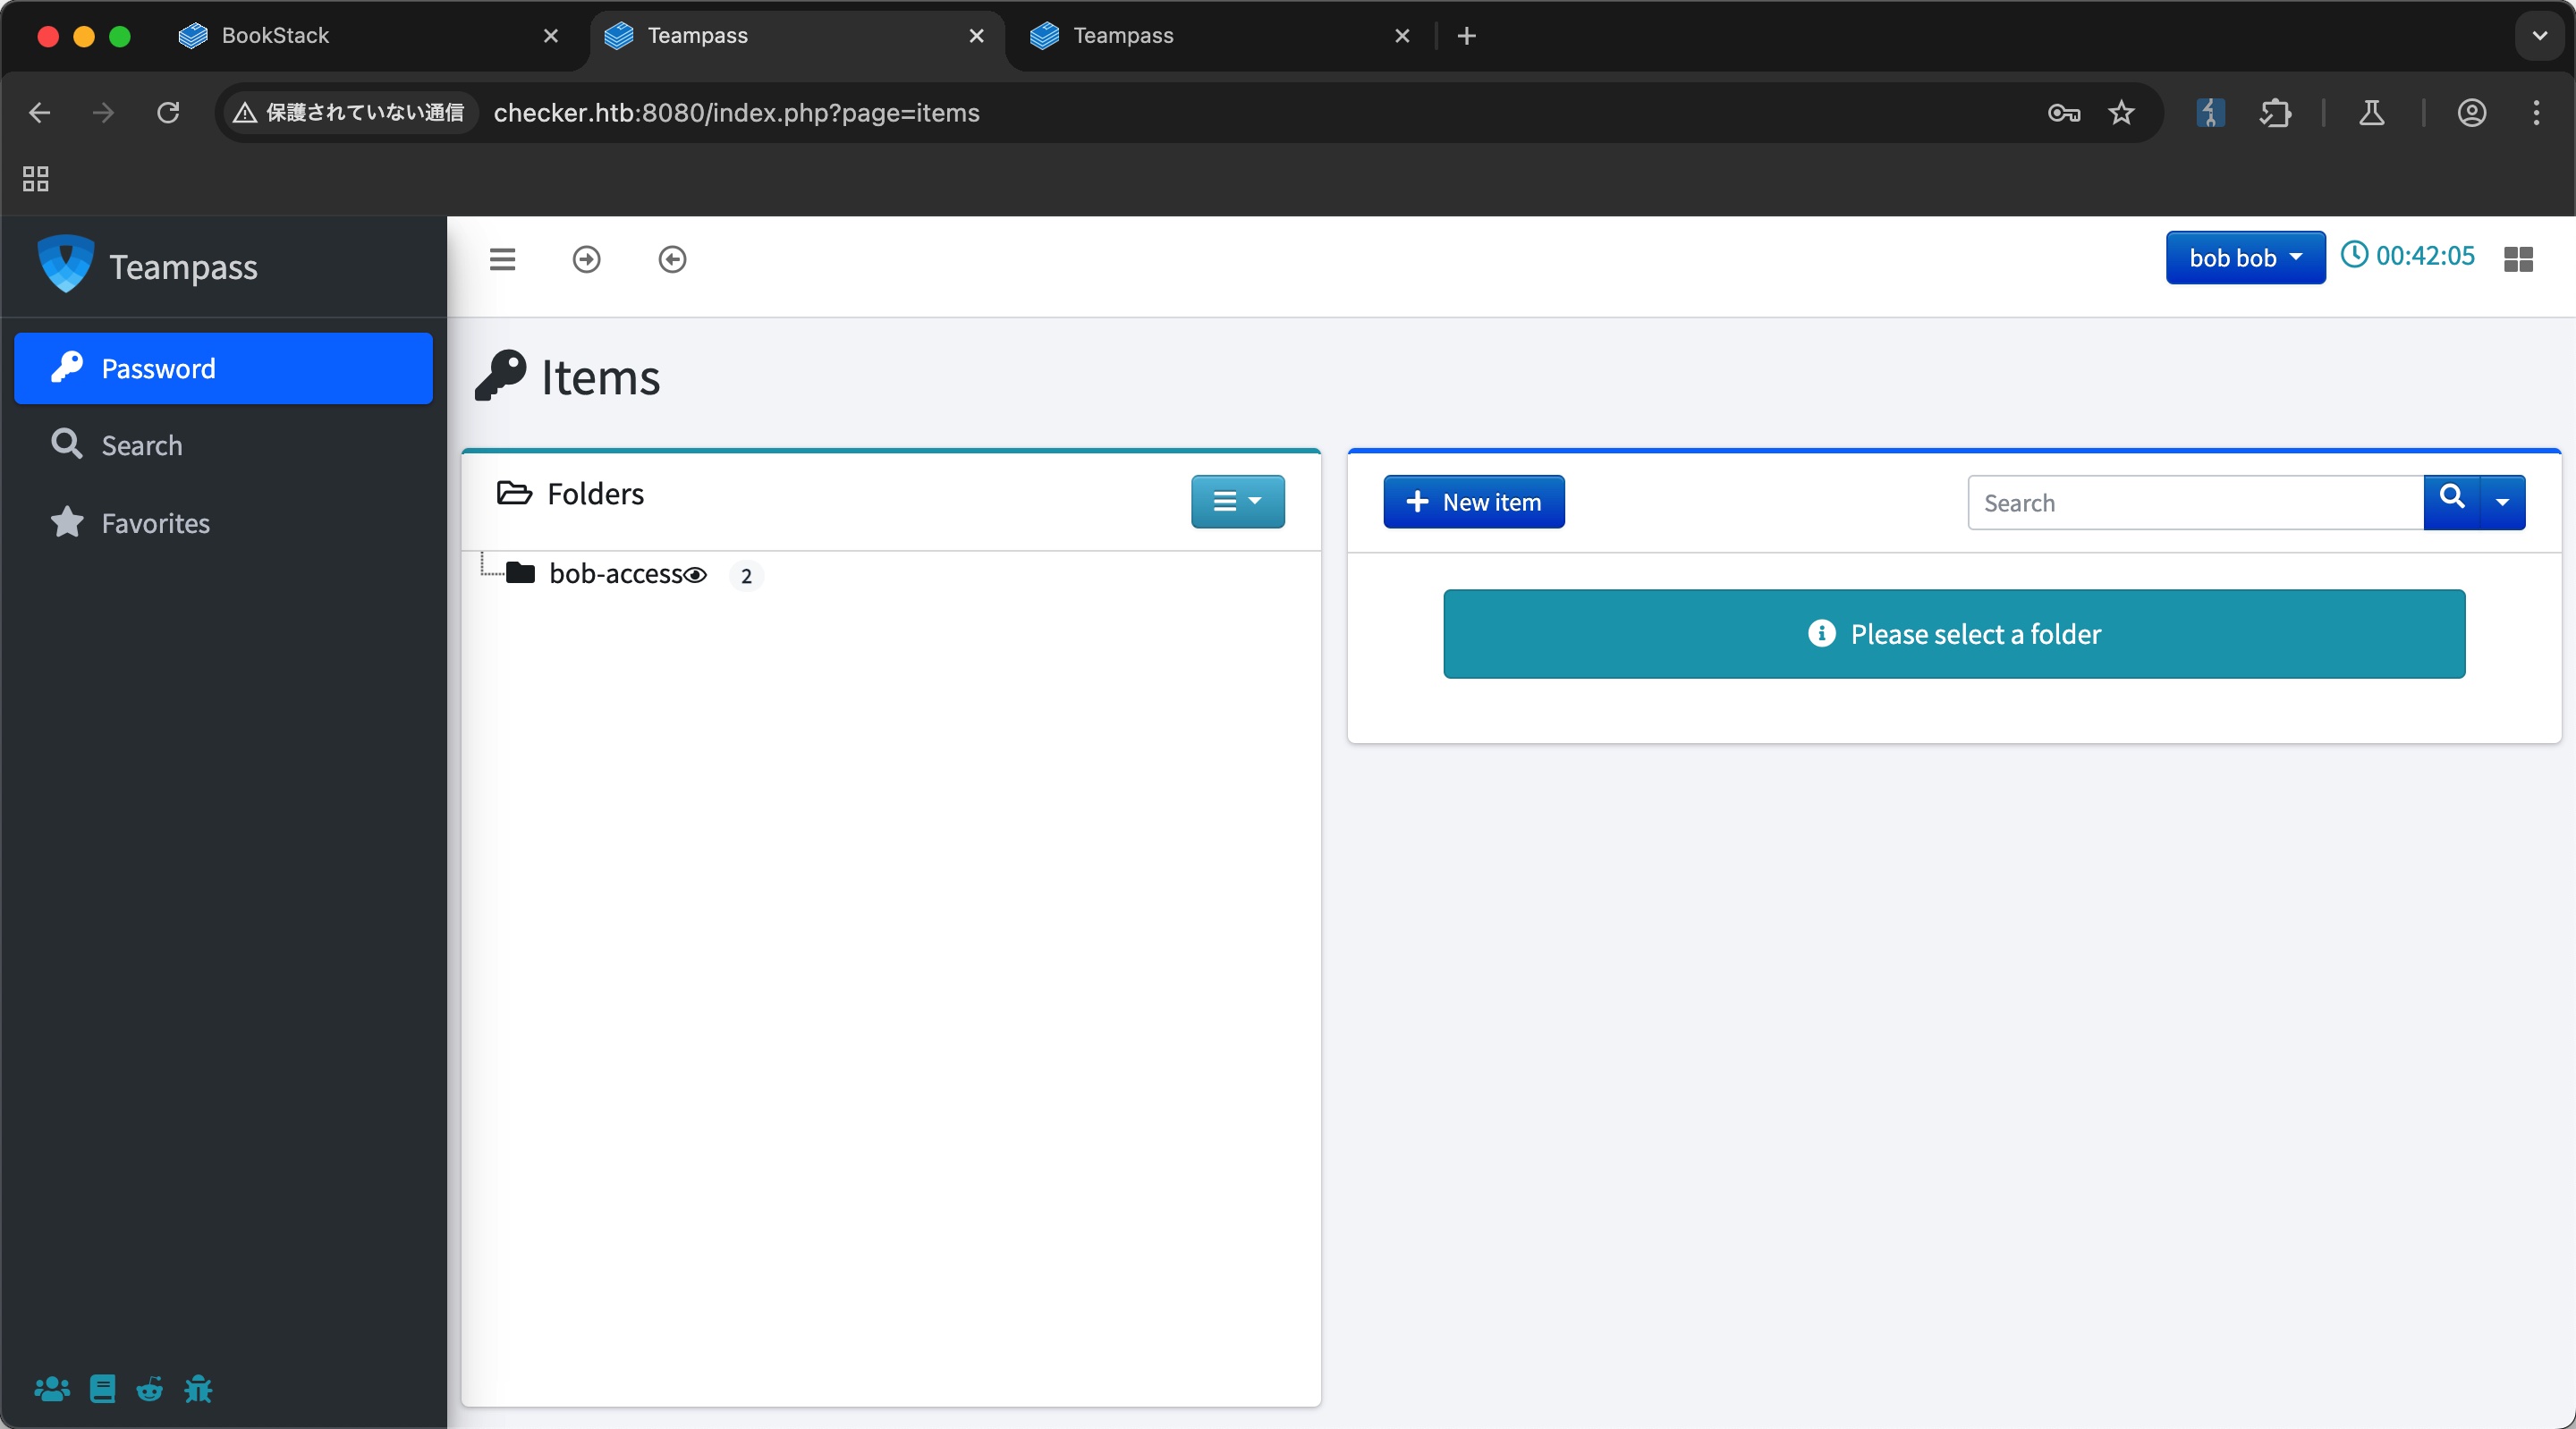This screenshot has width=2576, height=1429.
Task: Click the users group icon in the sidebar footer
Action: [52, 1388]
